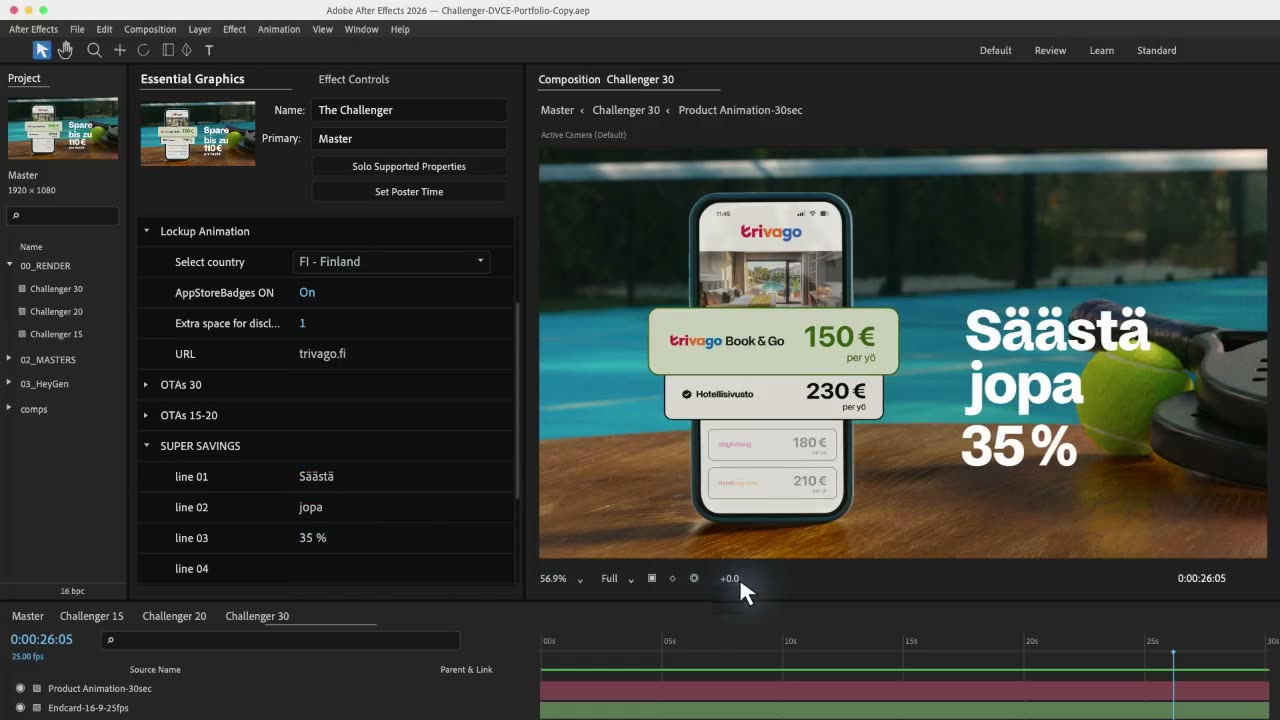Expand the OTAs 15-20 group

(x=146, y=415)
